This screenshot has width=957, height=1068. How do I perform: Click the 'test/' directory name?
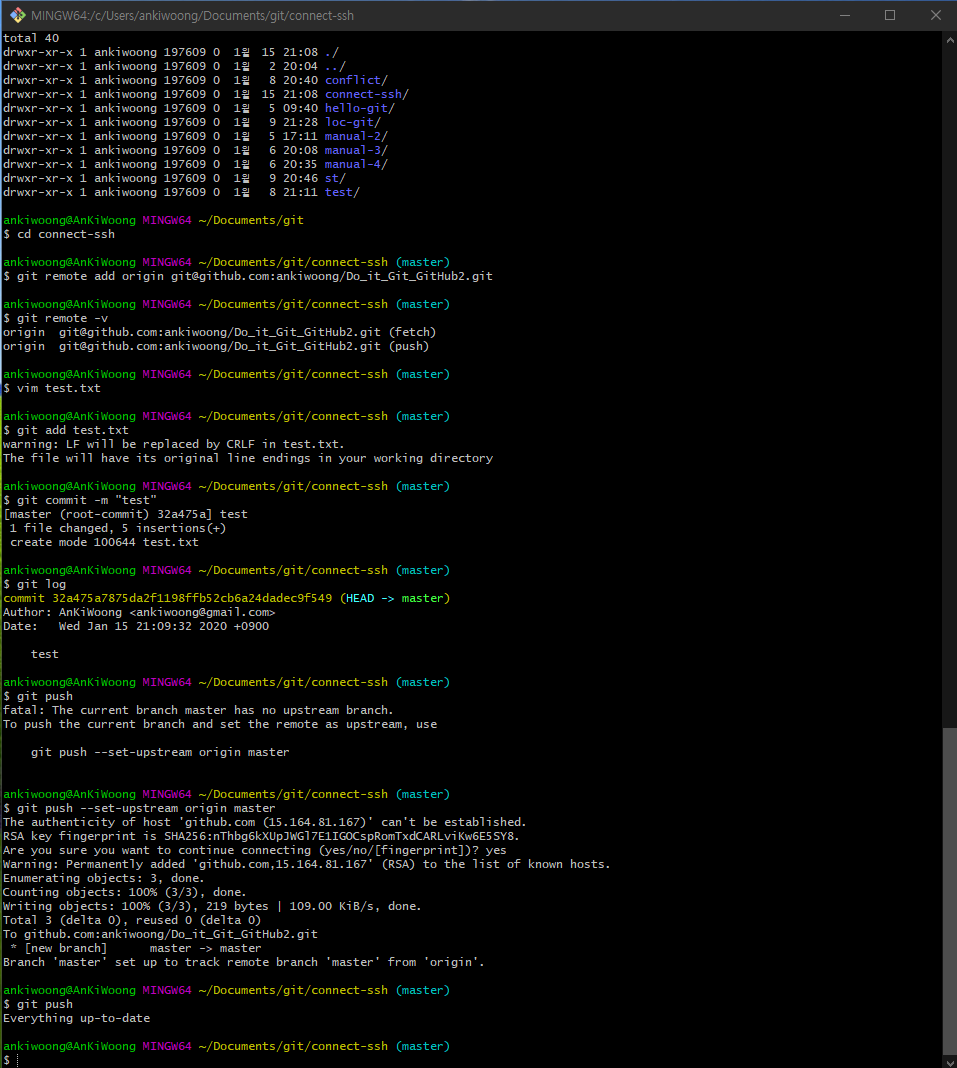point(342,192)
